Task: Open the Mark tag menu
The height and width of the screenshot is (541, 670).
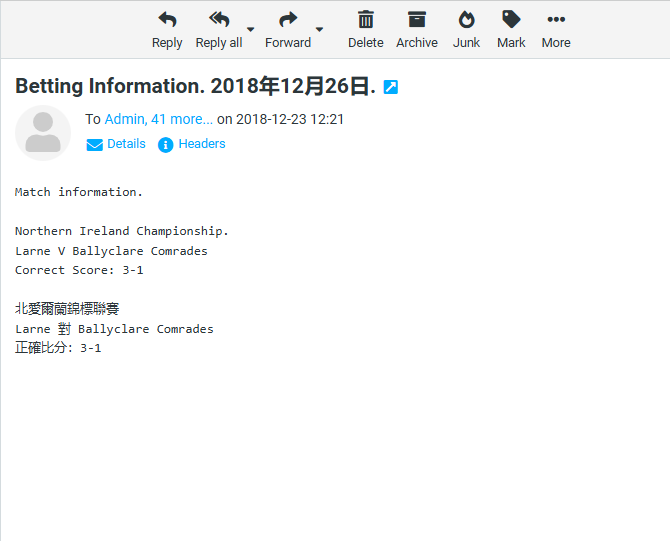Action: click(511, 29)
